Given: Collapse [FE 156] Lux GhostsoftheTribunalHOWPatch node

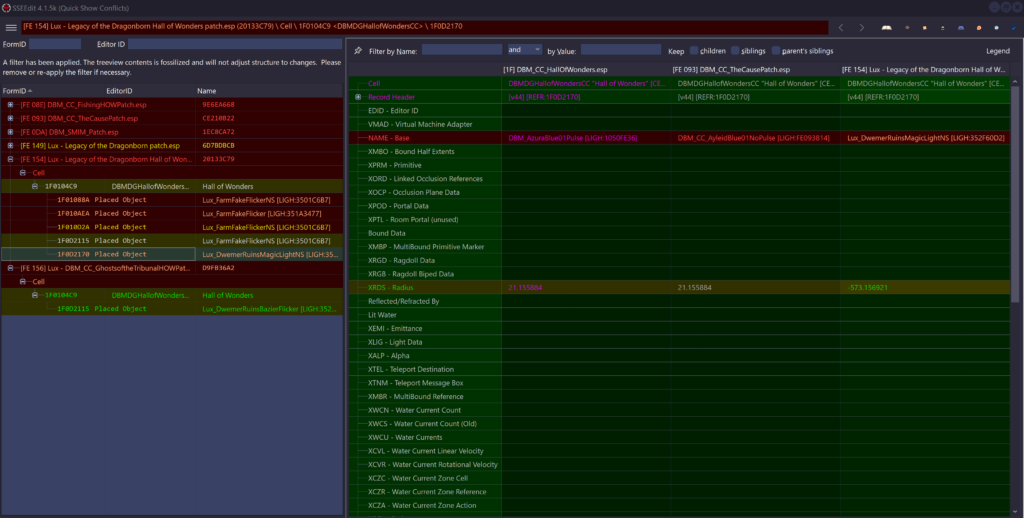Looking at the screenshot, I should click(x=10, y=268).
